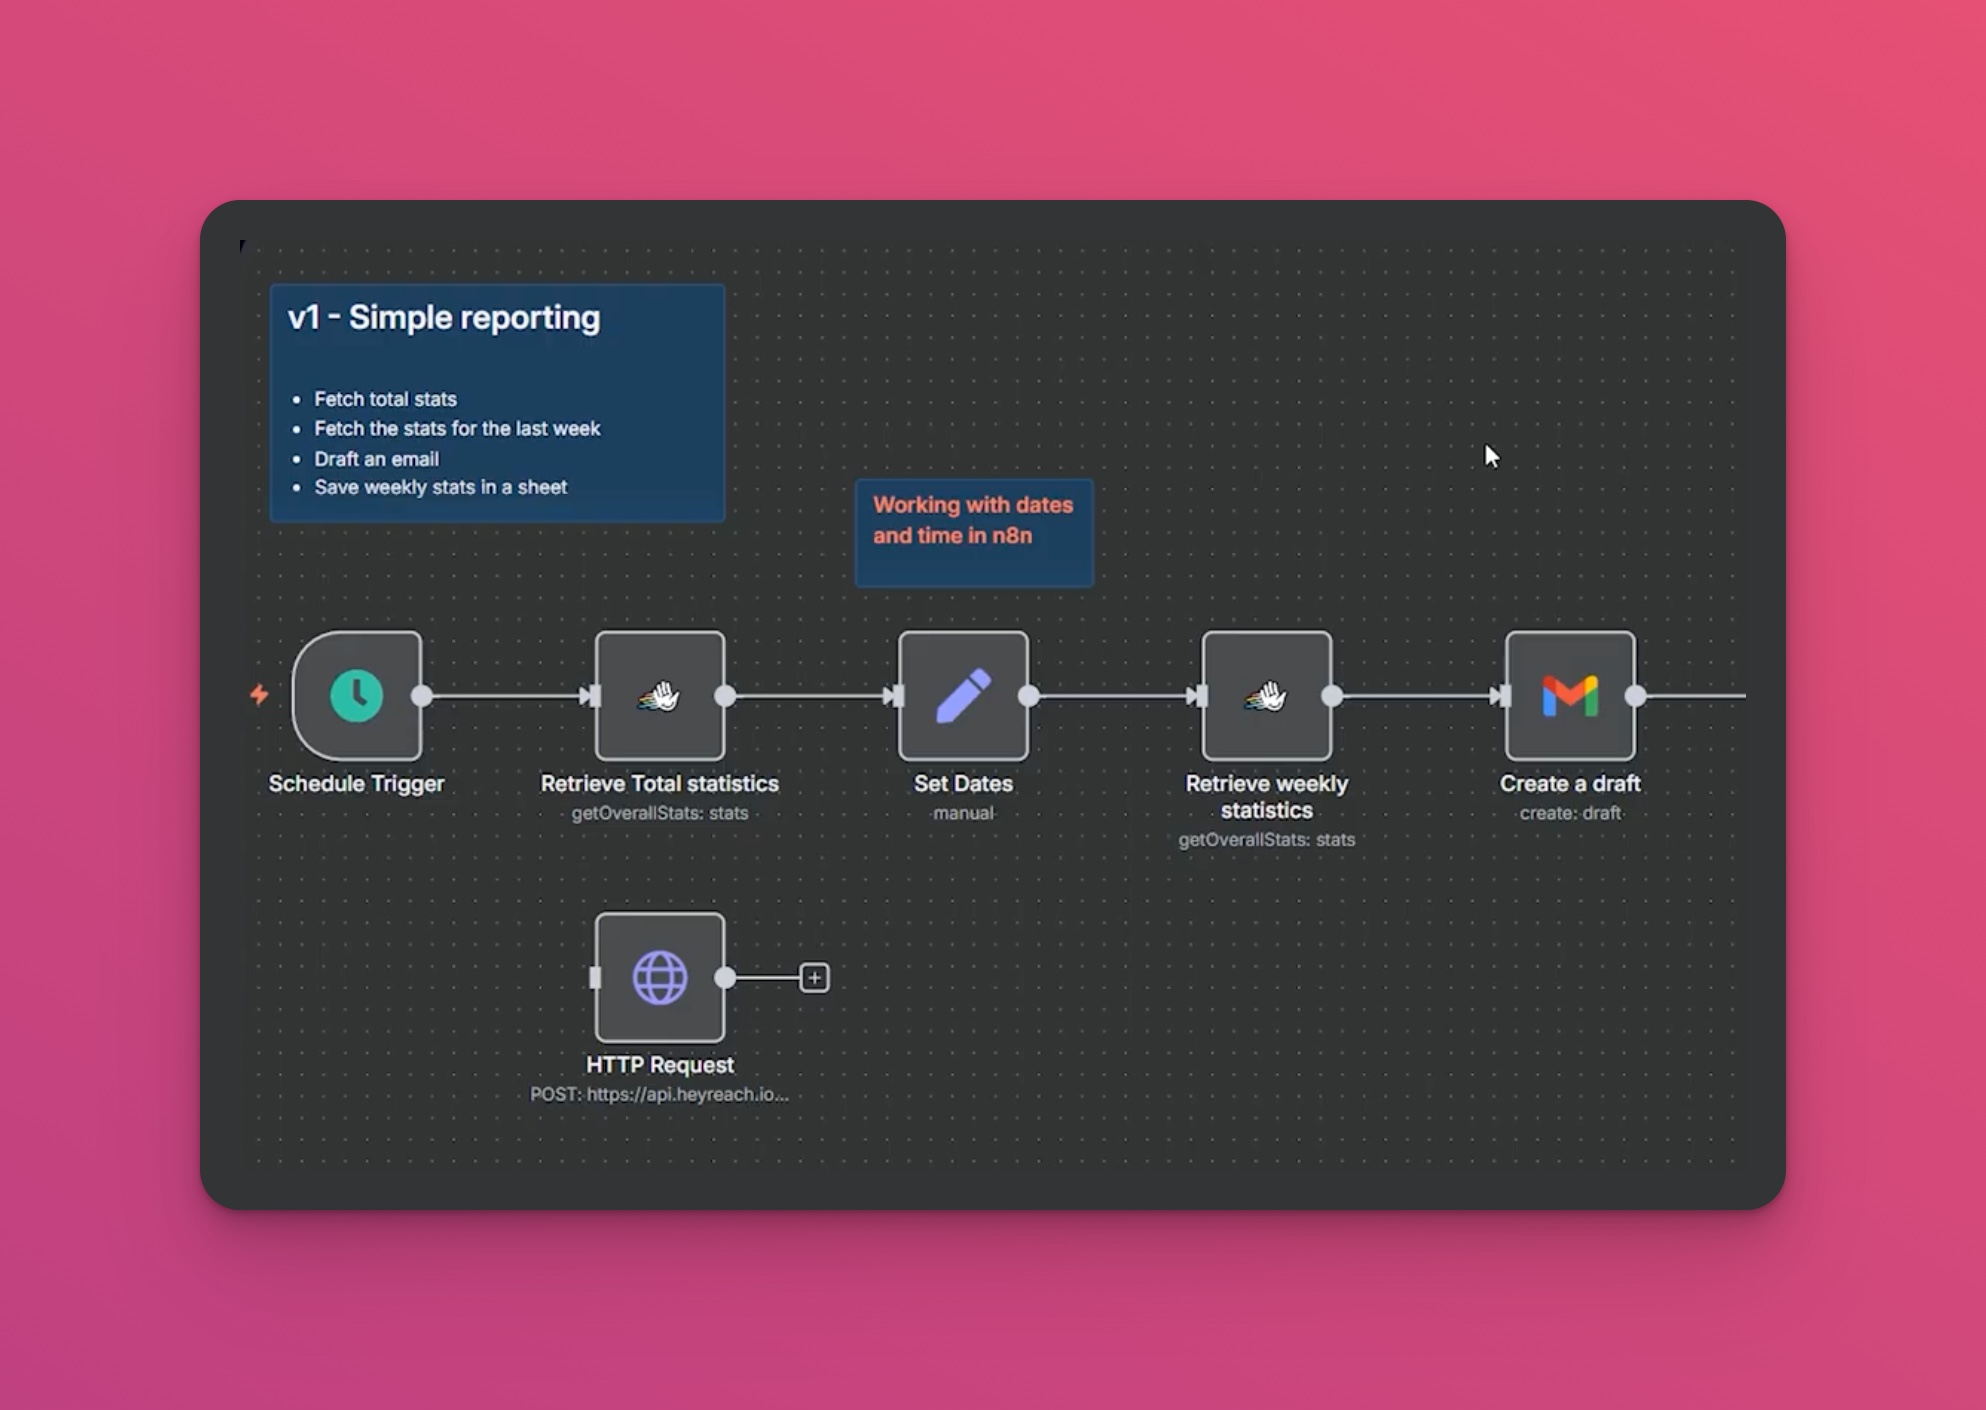
Task: Open the Set Dates pencil node
Action: coord(962,696)
